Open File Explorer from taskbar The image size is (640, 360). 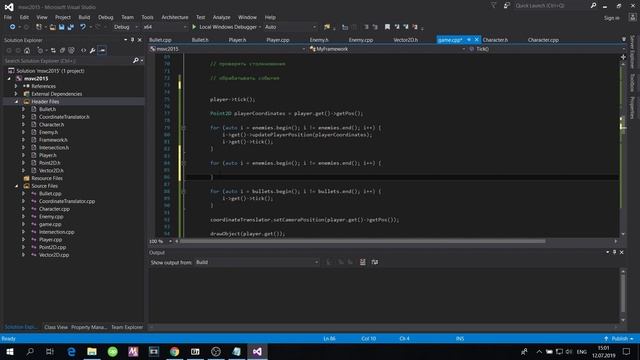tap(92, 351)
